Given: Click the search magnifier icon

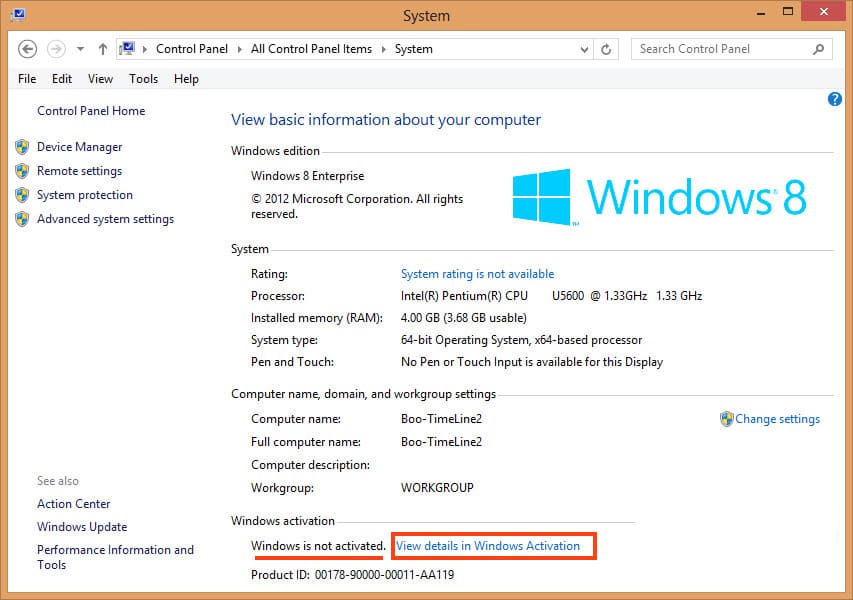Looking at the screenshot, I should (818, 49).
